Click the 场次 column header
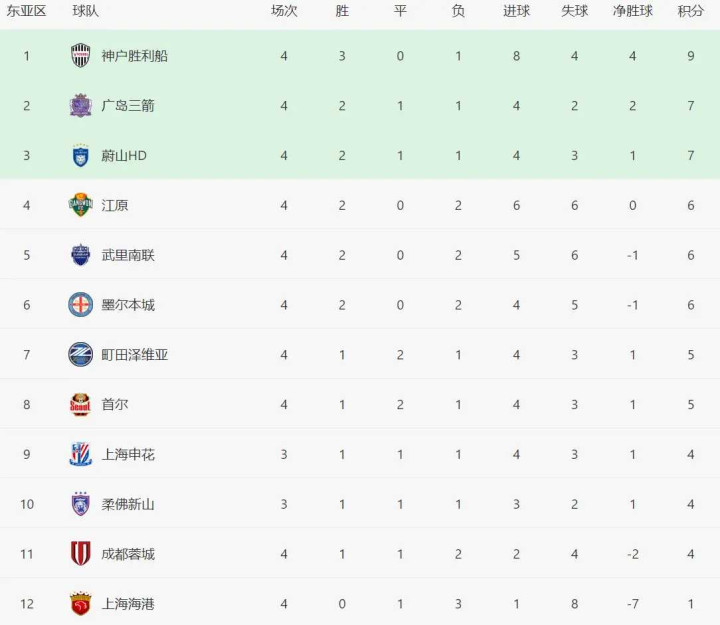720x625 pixels. 284,11
